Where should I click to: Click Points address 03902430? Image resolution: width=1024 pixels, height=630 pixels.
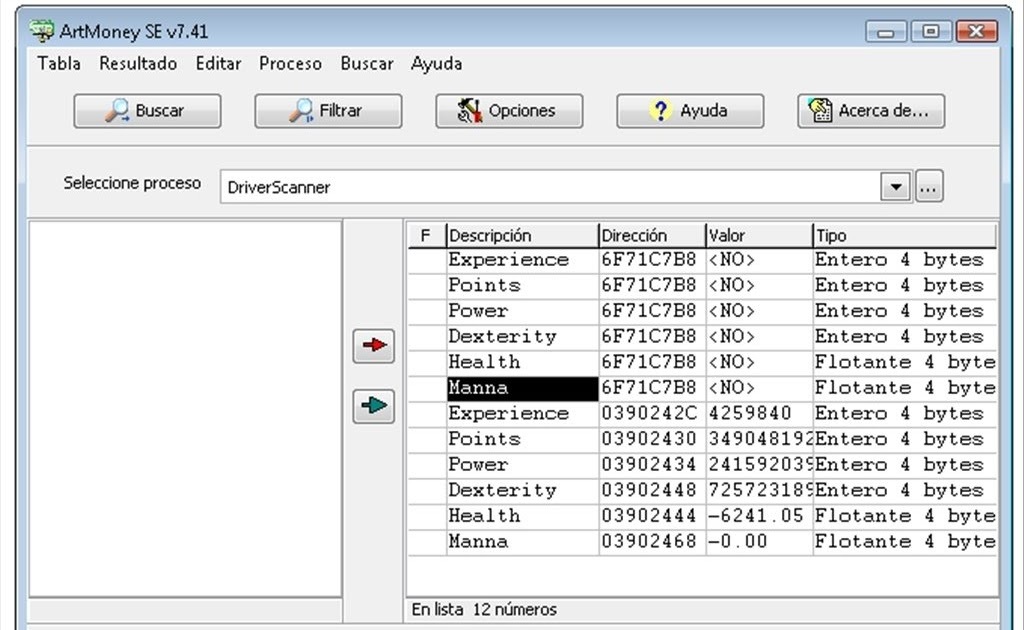[649, 439]
